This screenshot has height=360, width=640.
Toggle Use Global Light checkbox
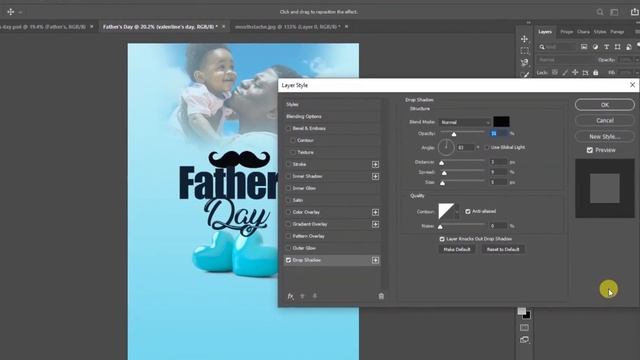coord(487,147)
